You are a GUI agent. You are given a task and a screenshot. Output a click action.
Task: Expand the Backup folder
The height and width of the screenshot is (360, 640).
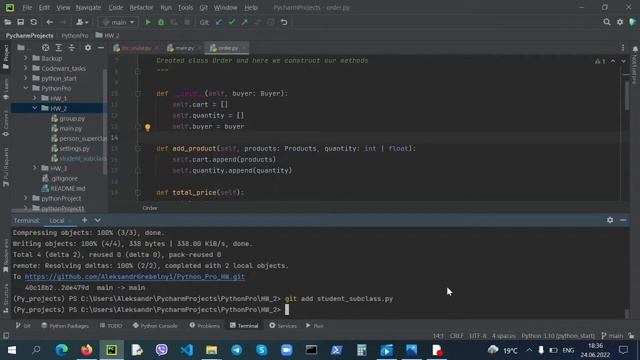pos(26,58)
